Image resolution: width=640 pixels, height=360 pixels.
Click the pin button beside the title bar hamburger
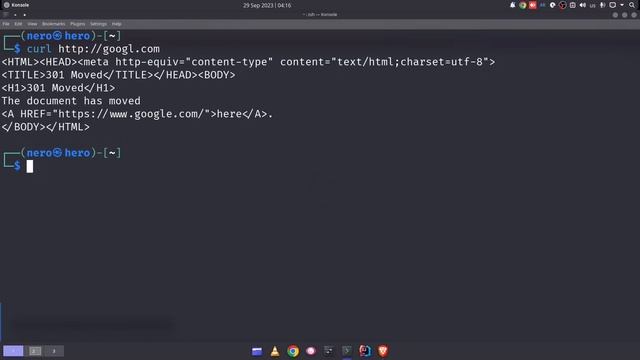pos(15,15)
